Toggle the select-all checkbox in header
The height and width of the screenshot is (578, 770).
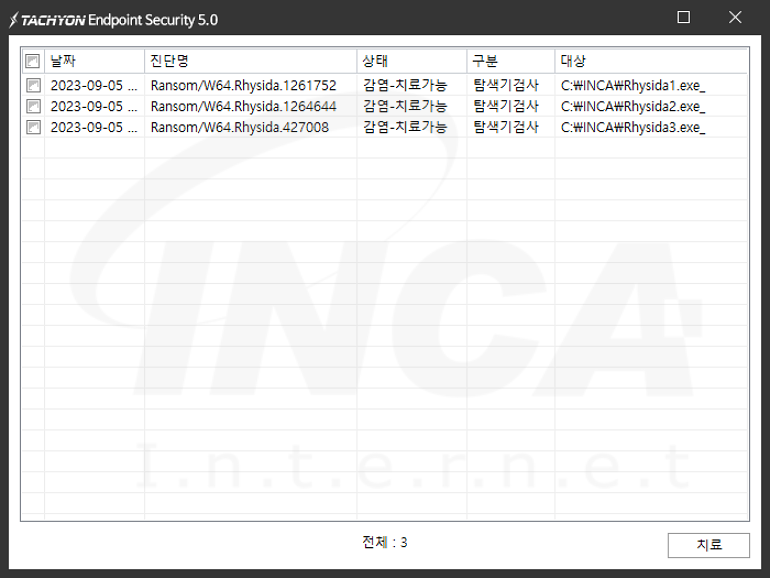(x=32, y=61)
